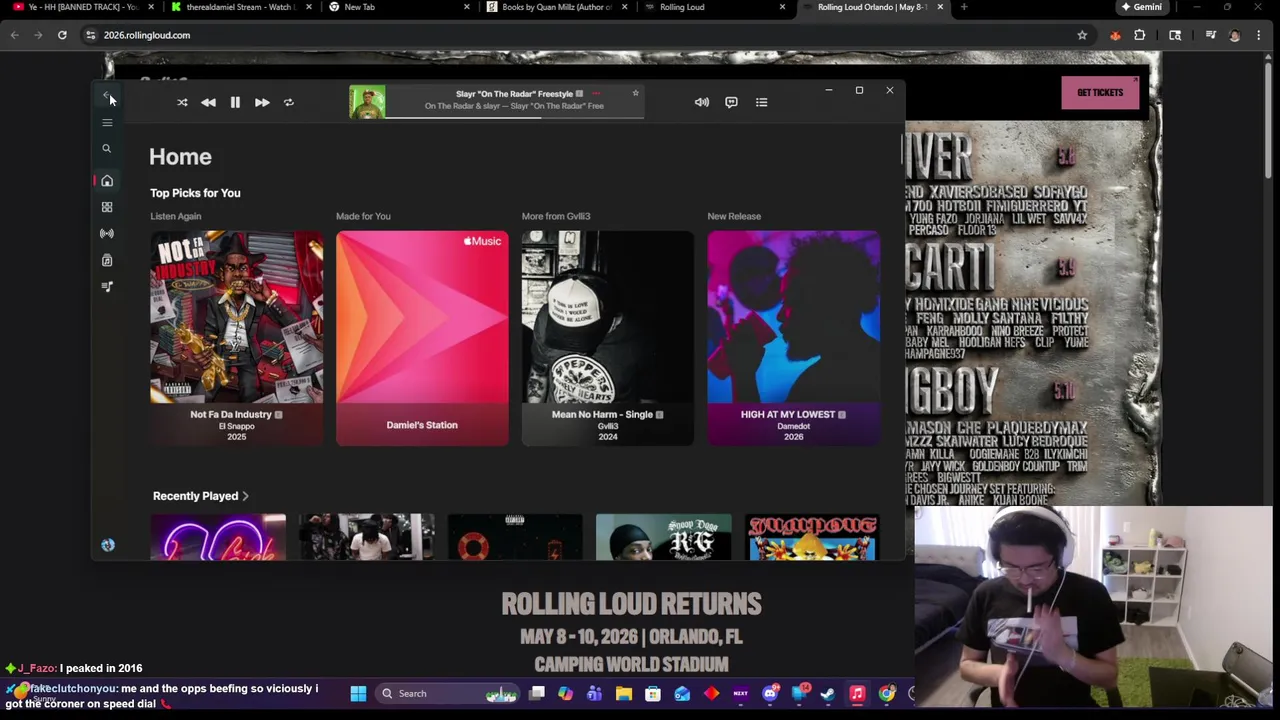
Task: Open the Library icon in the sidebar
Action: (107, 260)
